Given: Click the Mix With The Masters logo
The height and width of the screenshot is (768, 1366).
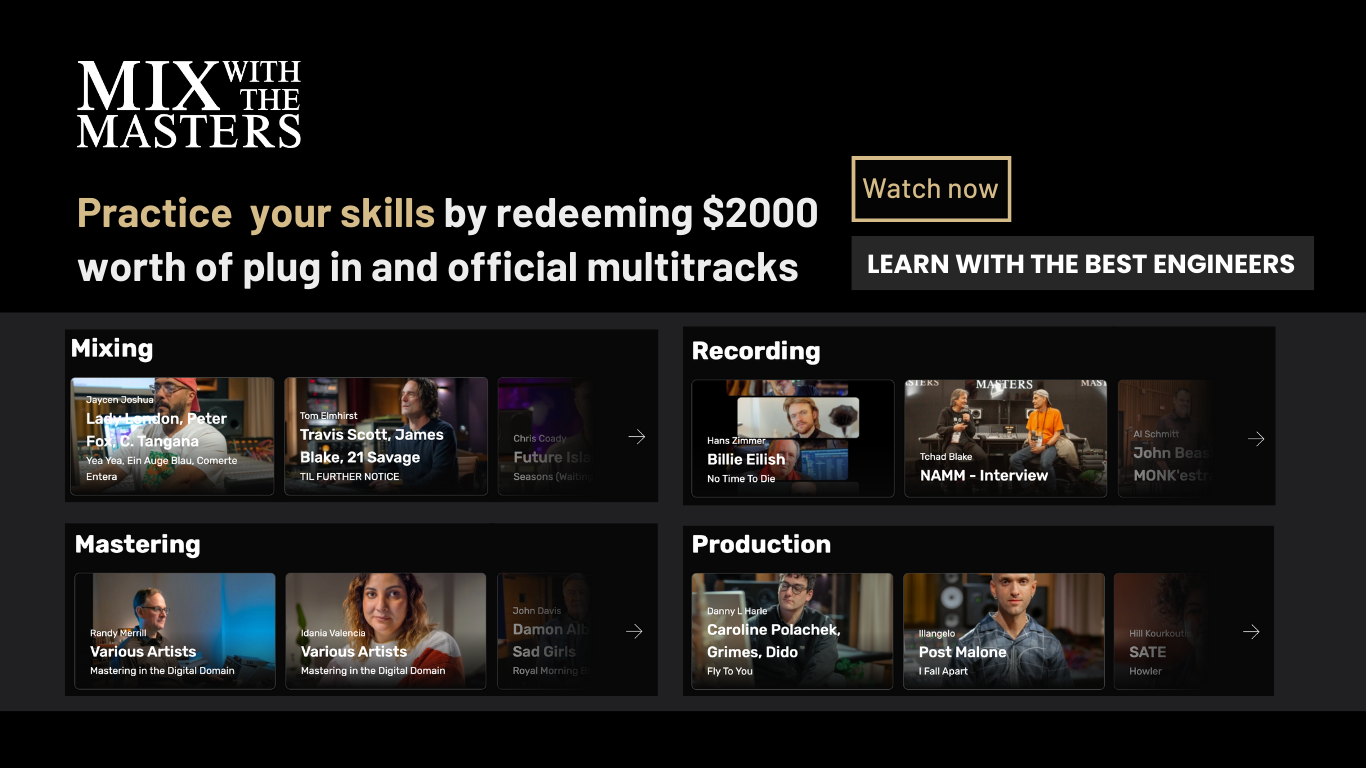Looking at the screenshot, I should (189, 105).
